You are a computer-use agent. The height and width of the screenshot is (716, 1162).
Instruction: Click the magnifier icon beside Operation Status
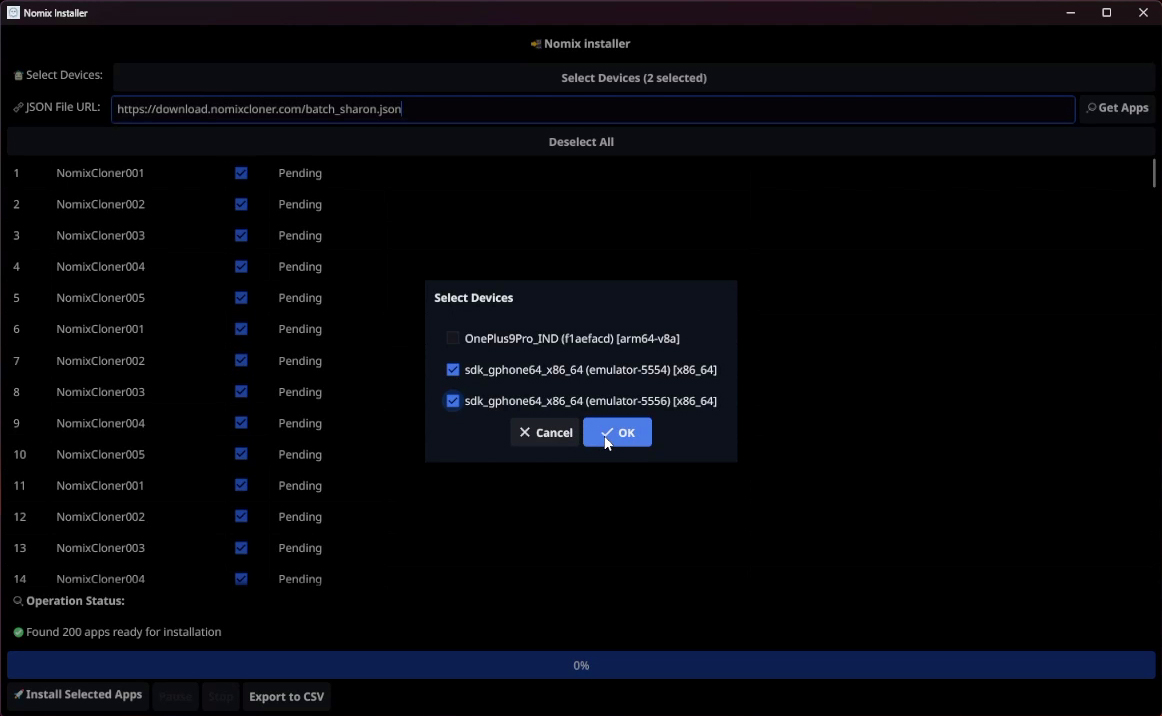point(19,601)
